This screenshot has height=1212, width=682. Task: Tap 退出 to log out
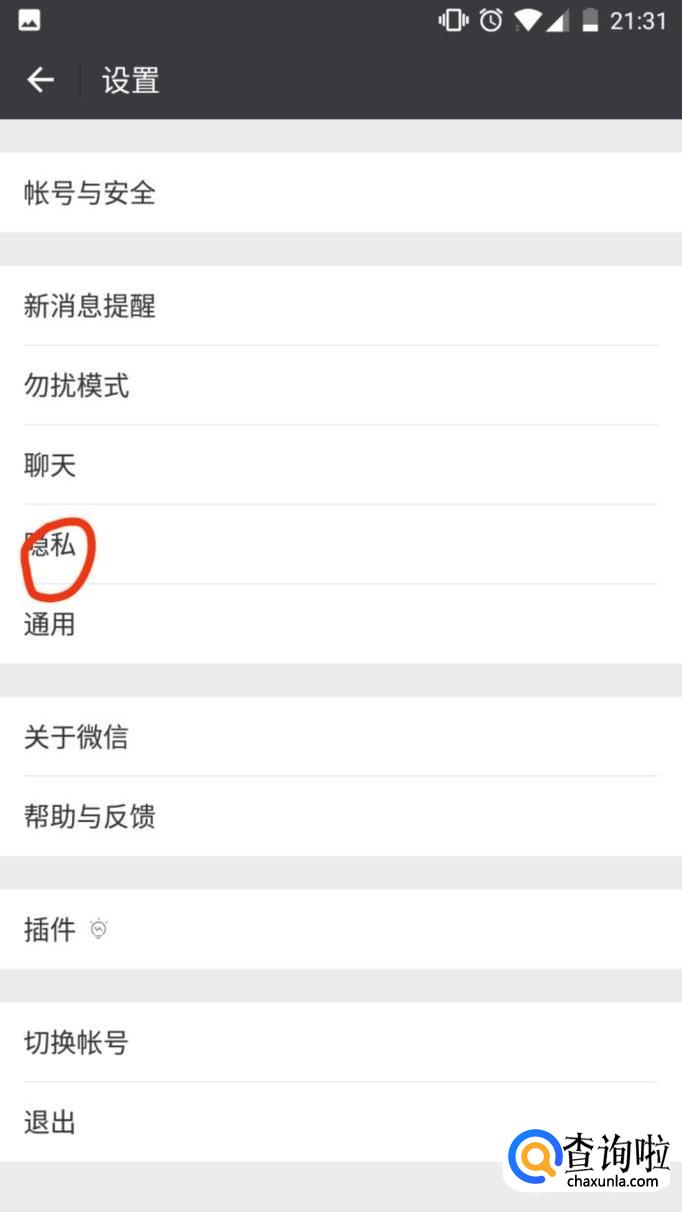[341, 1122]
